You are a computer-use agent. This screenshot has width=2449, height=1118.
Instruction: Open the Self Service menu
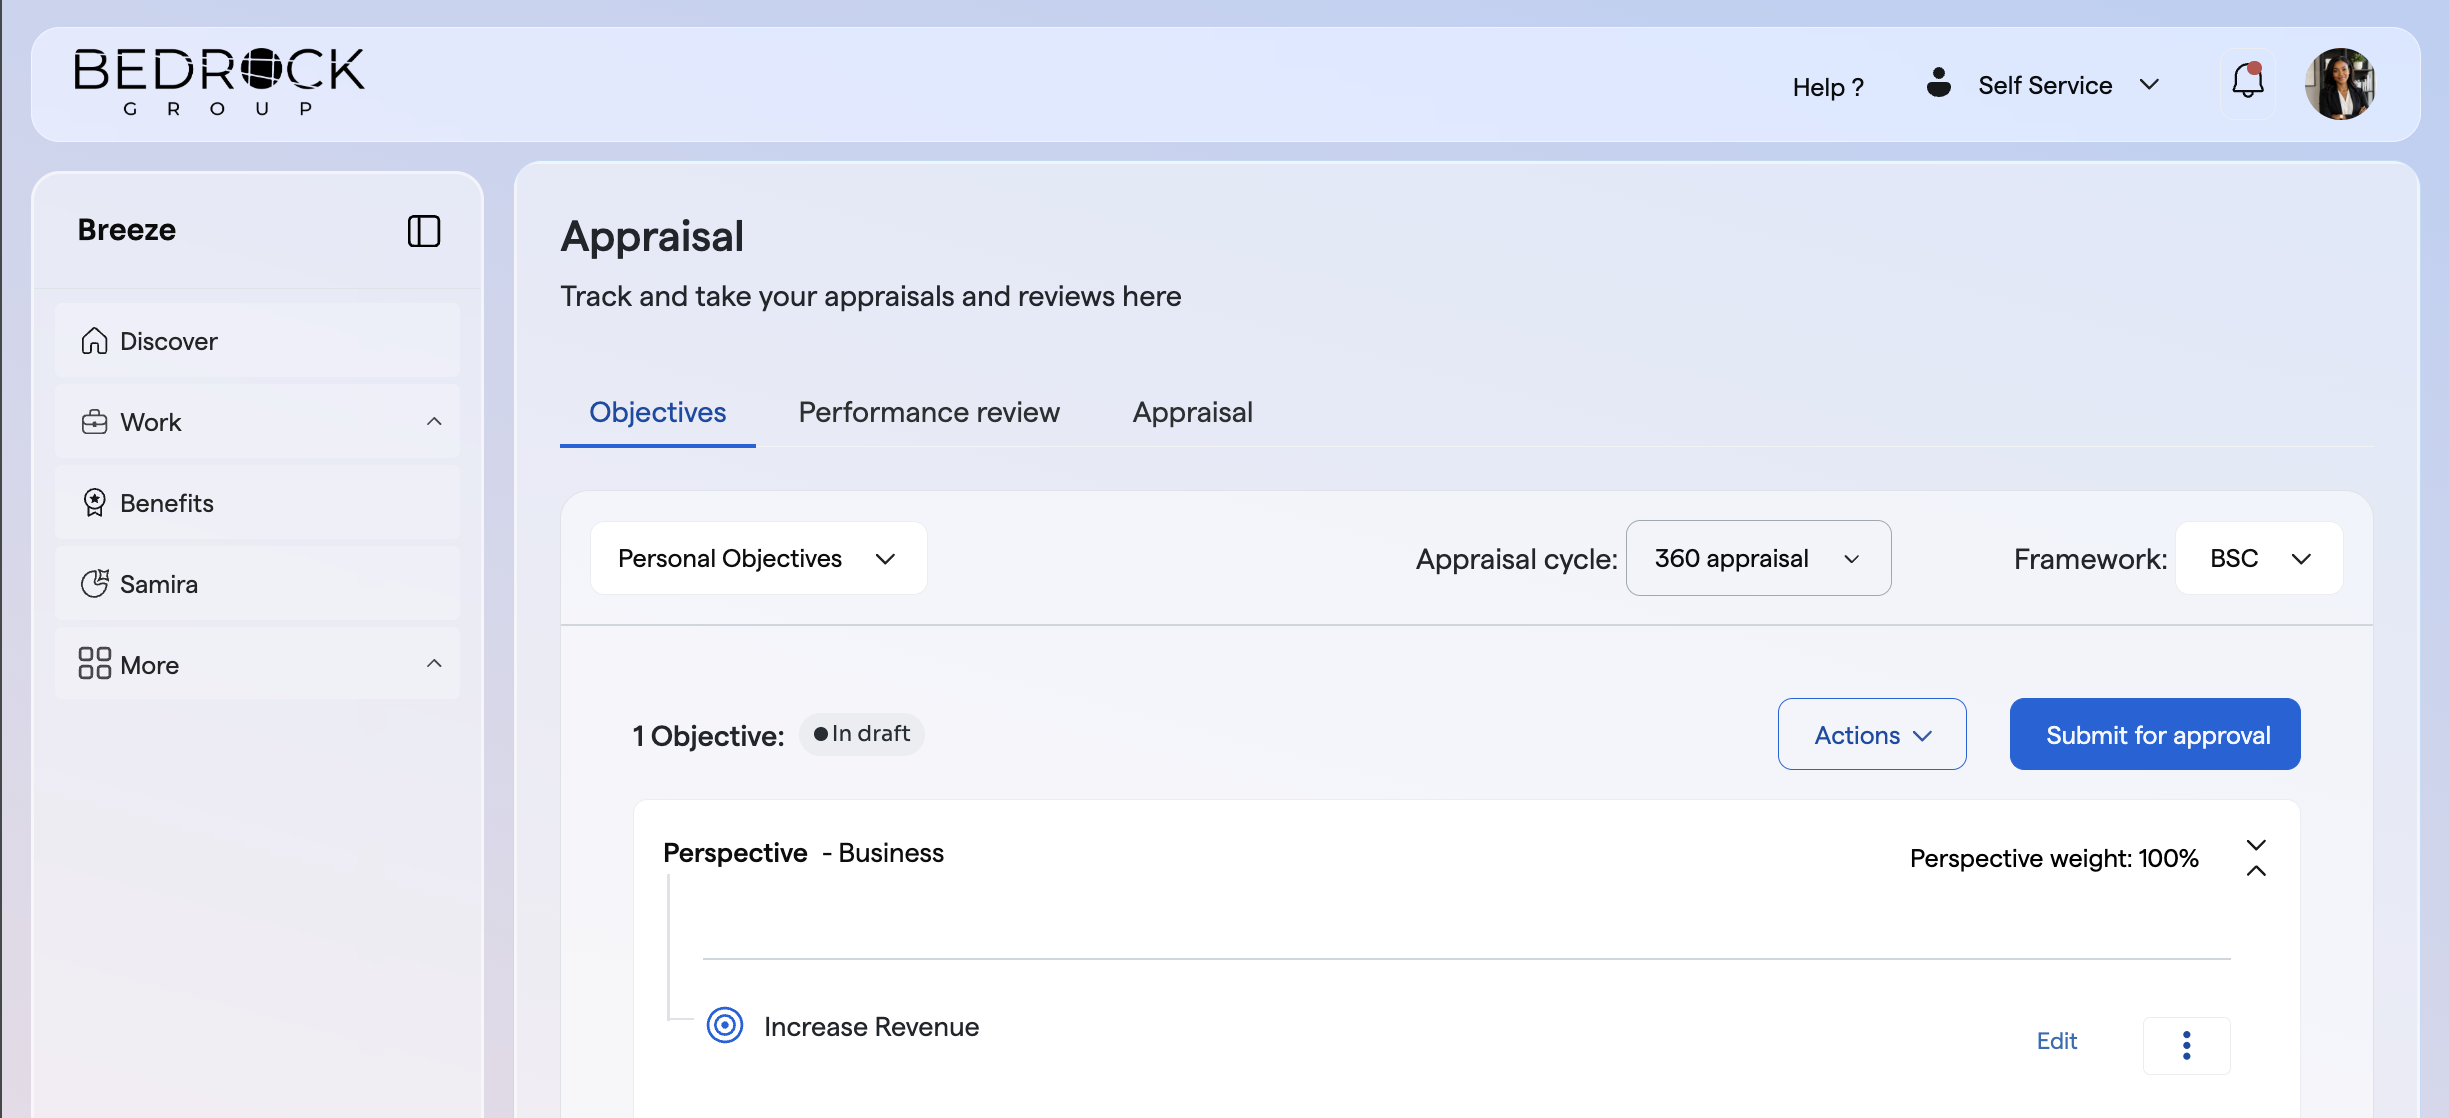(x=2043, y=85)
